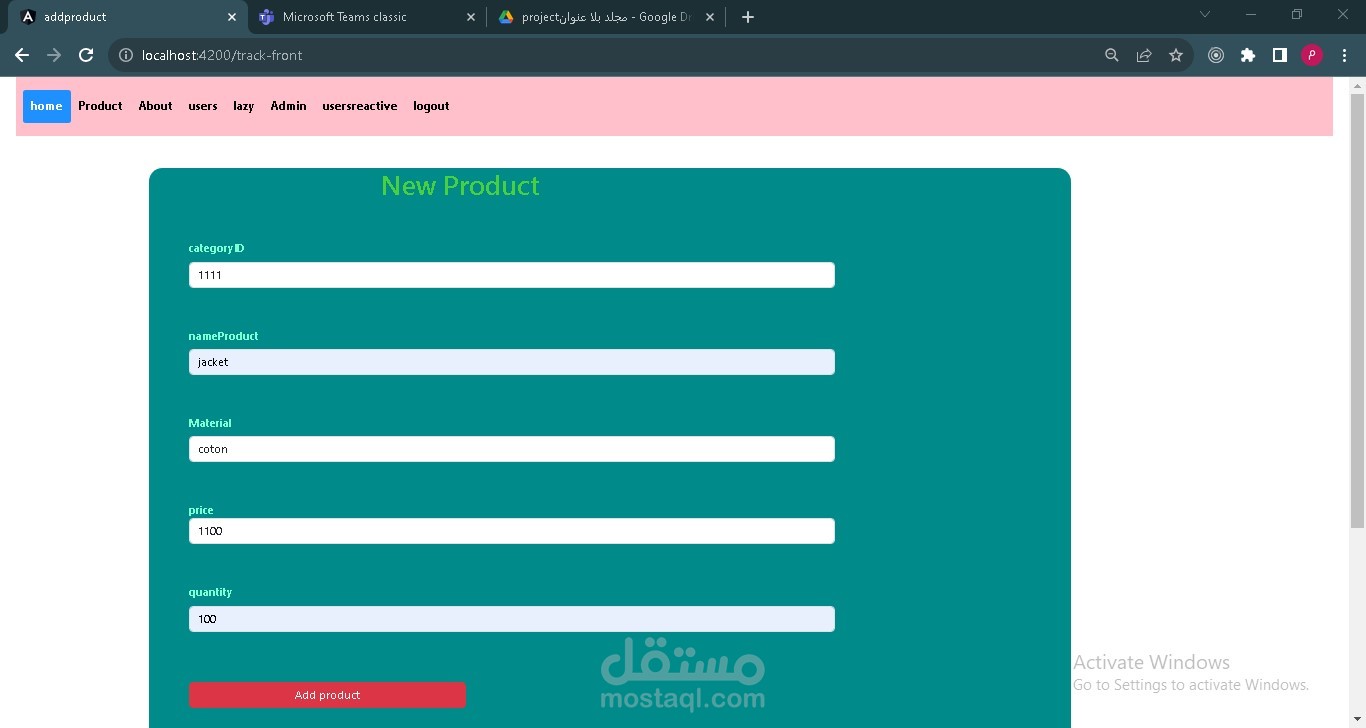This screenshot has height=728, width=1366.
Task: View site information icon in address bar
Action: [x=126, y=55]
